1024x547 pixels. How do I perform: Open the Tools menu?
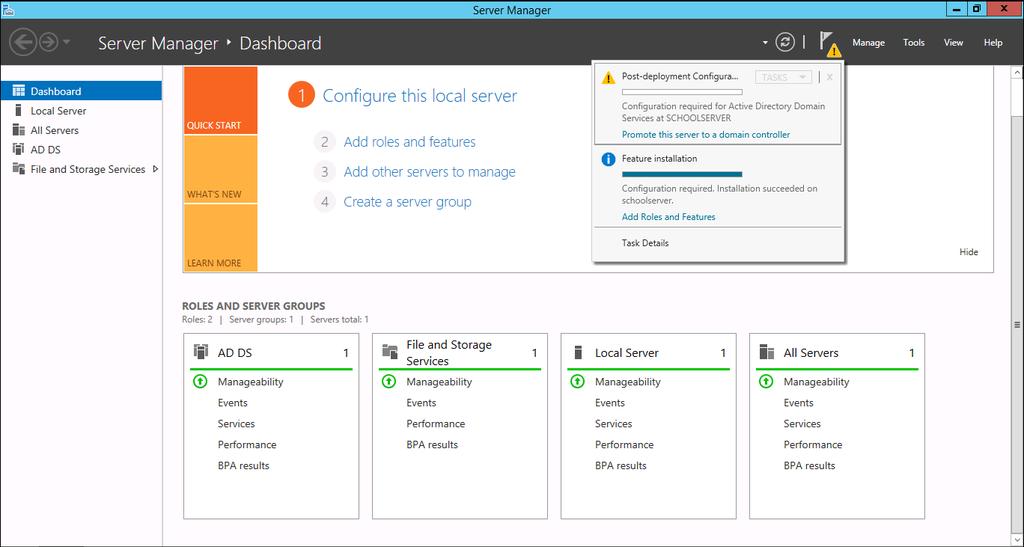[913, 42]
